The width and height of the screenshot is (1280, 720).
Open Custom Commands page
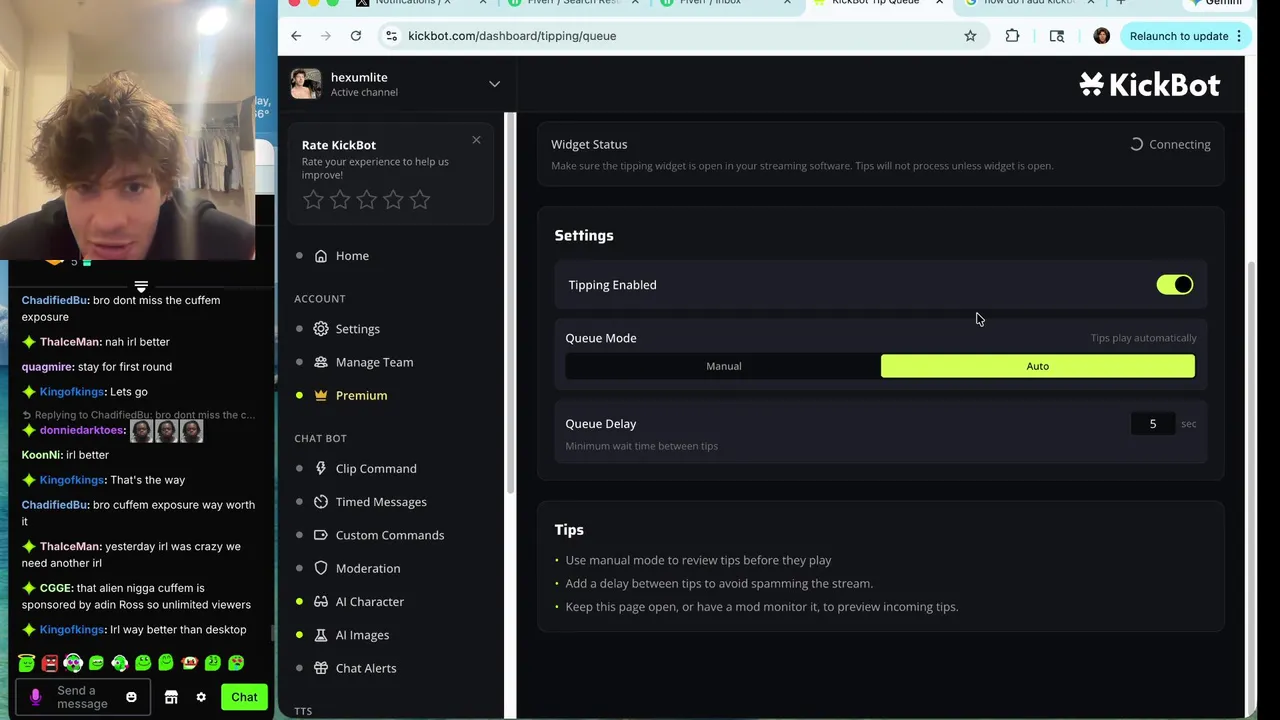tap(390, 535)
